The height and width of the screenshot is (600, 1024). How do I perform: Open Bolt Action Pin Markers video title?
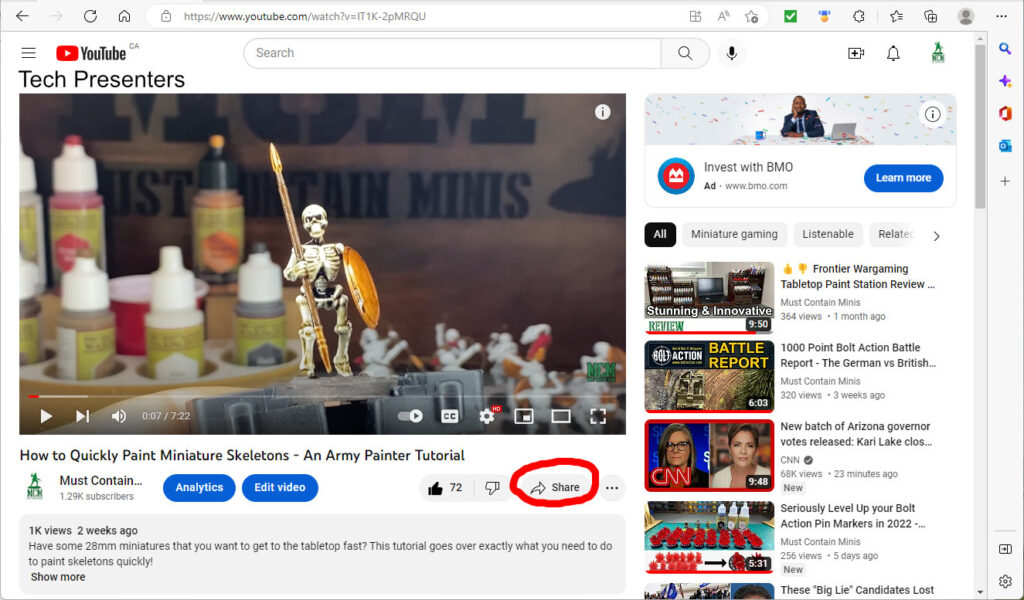click(x=853, y=516)
